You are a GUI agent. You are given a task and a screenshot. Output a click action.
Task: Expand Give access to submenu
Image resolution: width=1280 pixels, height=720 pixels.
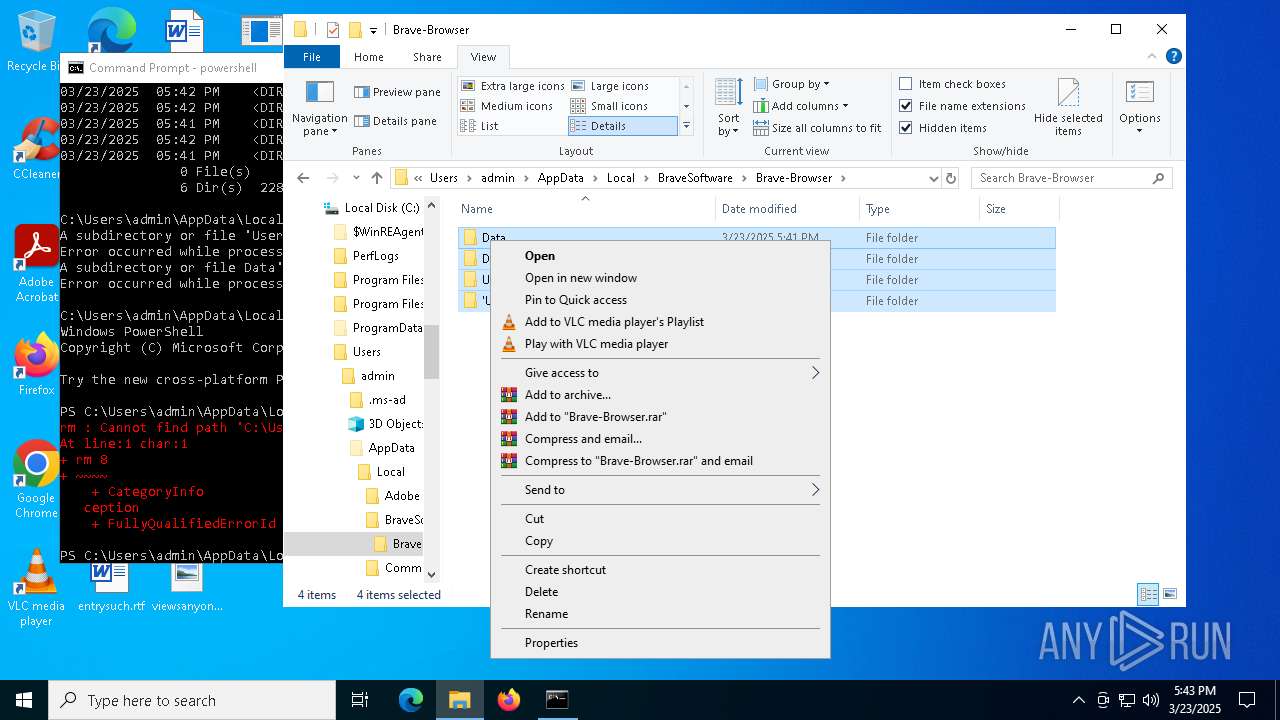coord(660,373)
